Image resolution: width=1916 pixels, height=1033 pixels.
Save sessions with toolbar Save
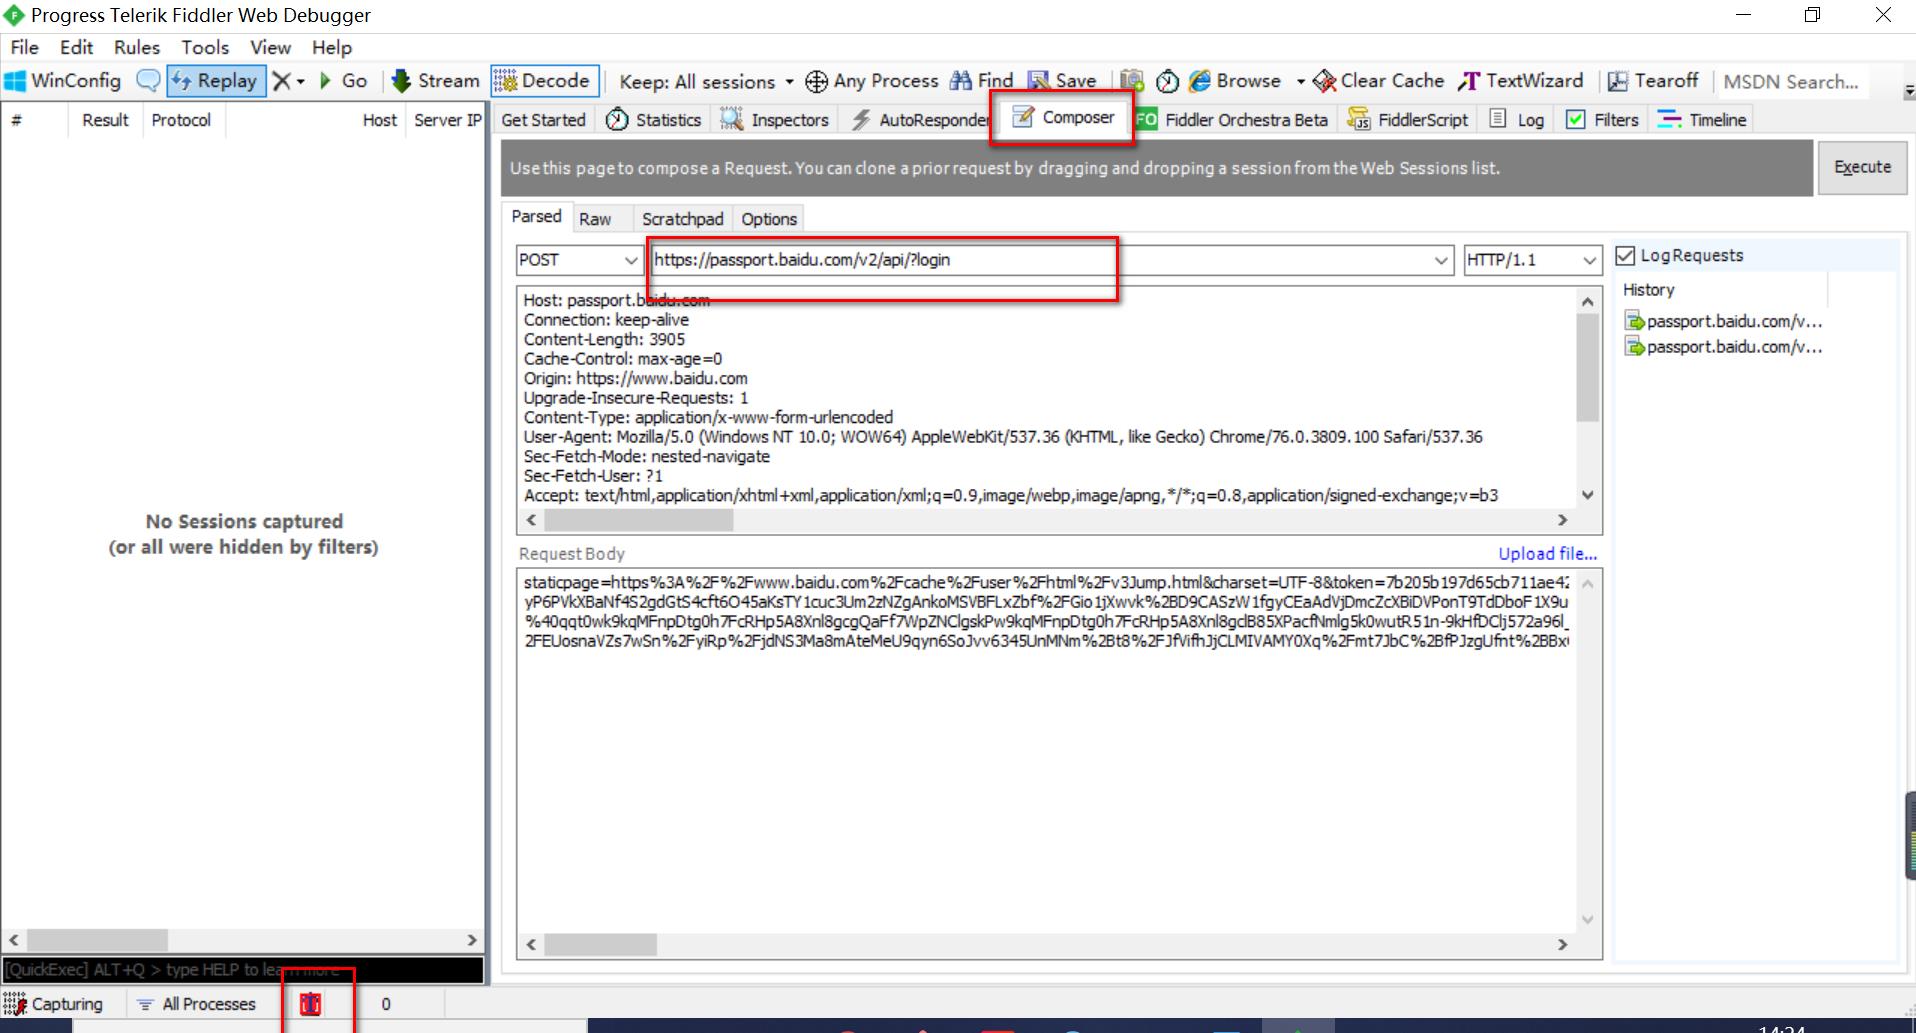(1063, 81)
